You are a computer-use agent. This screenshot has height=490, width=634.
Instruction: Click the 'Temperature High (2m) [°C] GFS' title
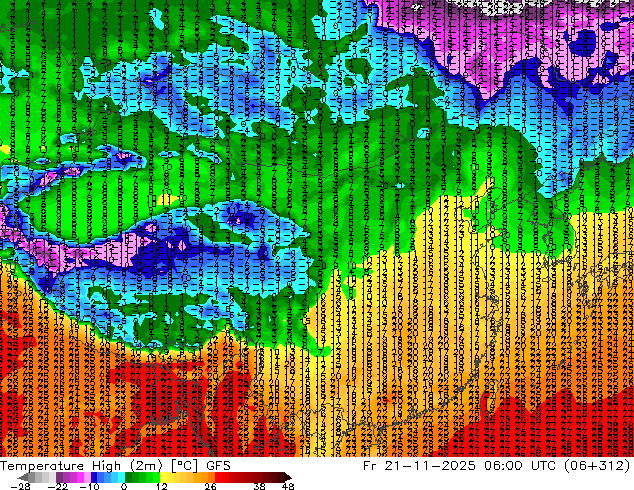(115, 466)
